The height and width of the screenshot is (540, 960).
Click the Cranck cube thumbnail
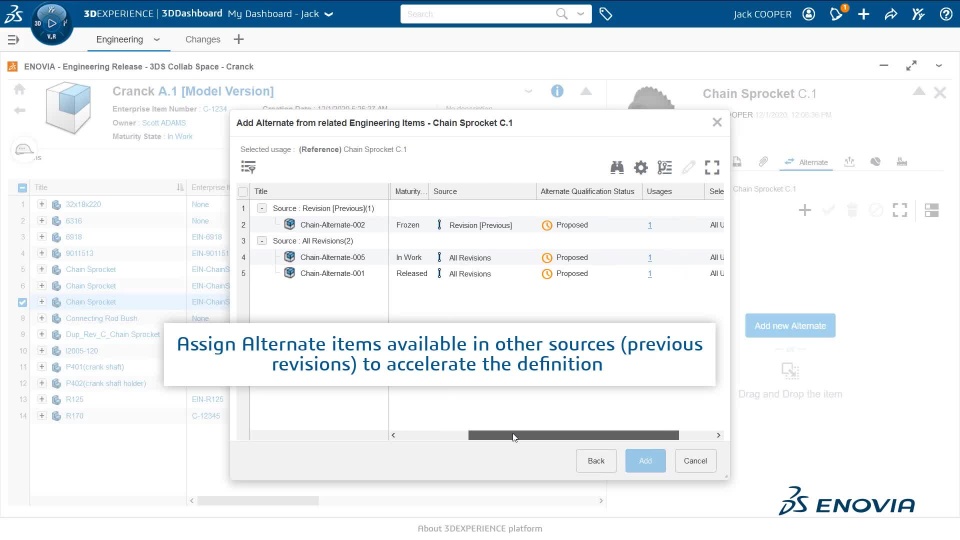pyautogui.click(x=69, y=110)
